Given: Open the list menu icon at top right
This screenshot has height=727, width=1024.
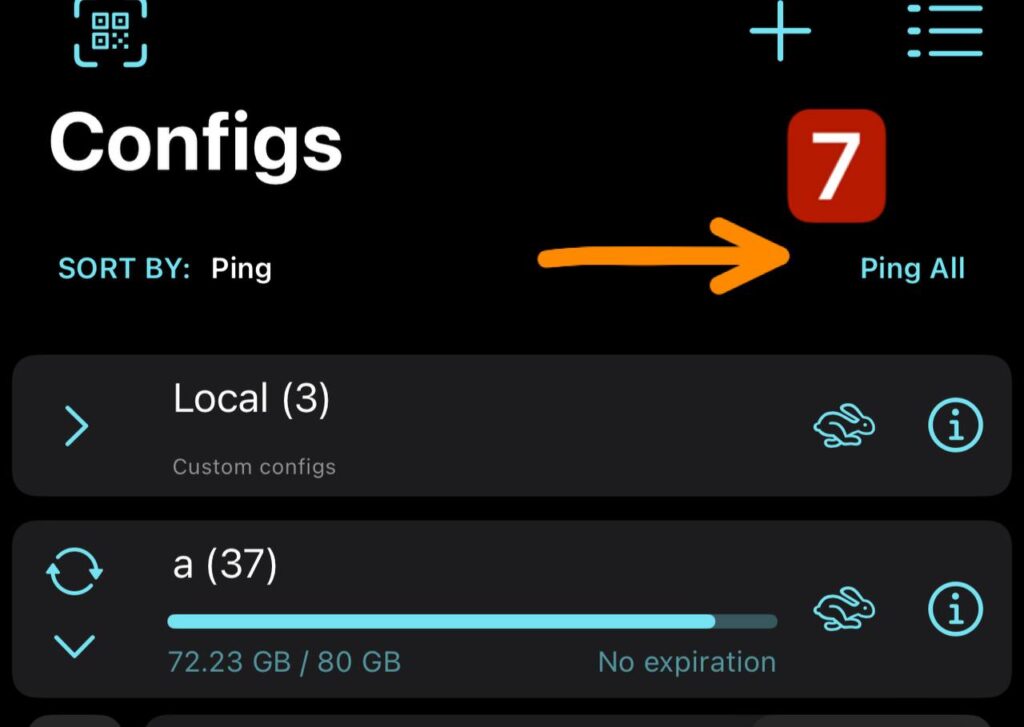Looking at the screenshot, I should (x=945, y=30).
